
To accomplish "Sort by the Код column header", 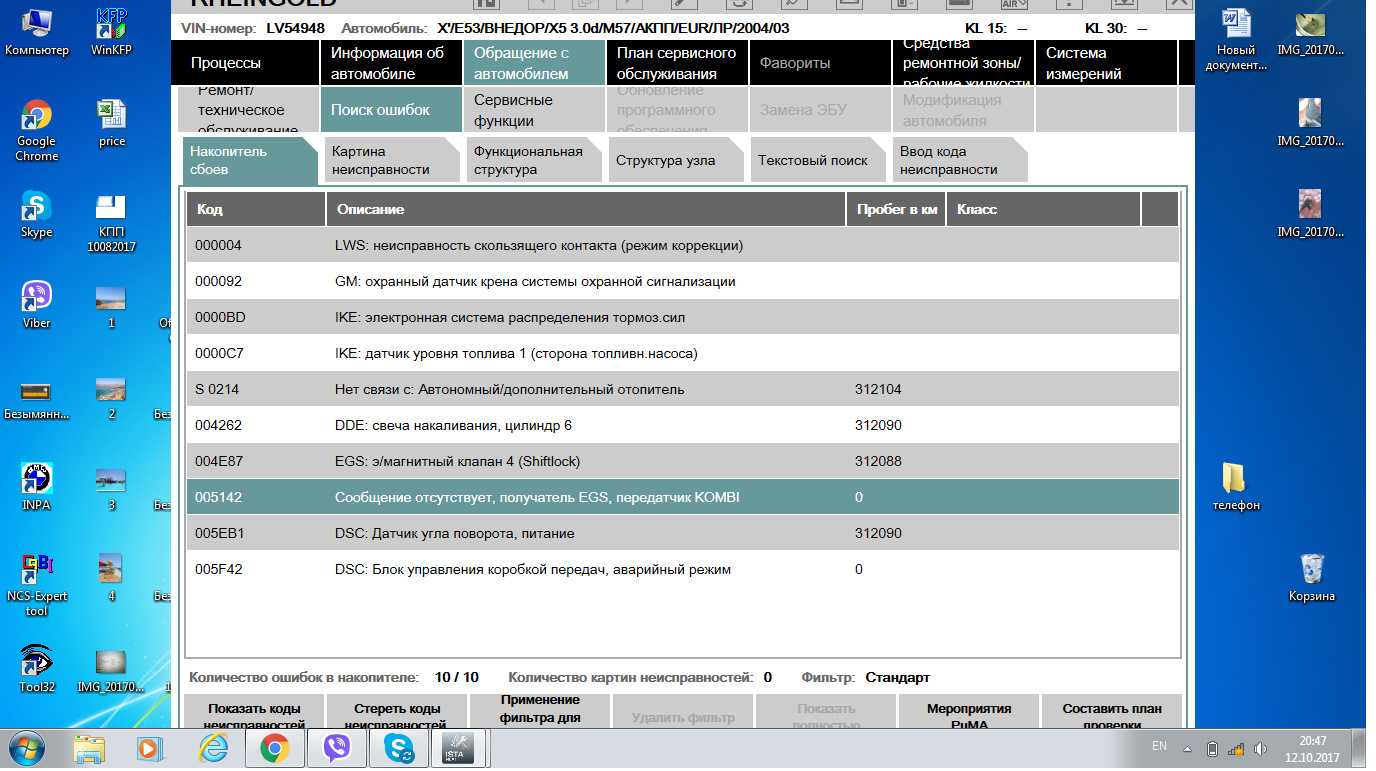I will click(x=256, y=209).
